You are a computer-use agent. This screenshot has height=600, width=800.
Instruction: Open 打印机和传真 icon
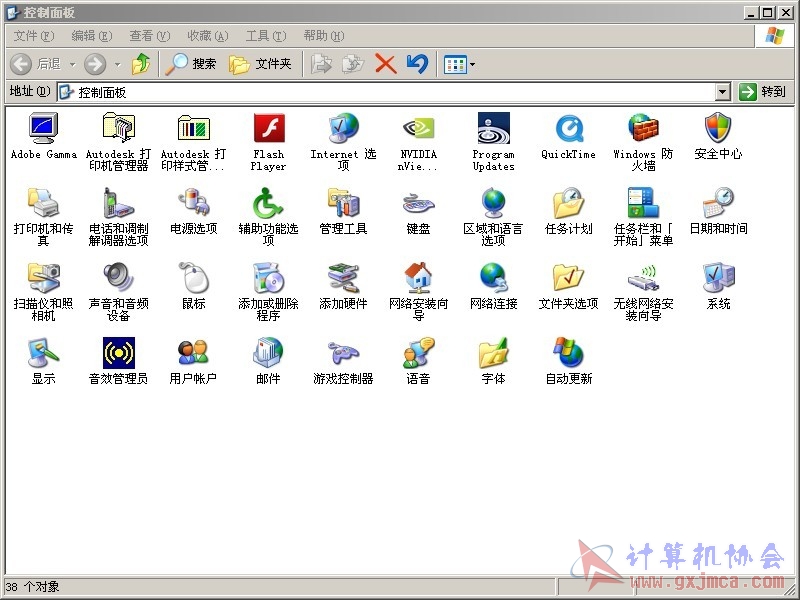[x=43, y=203]
